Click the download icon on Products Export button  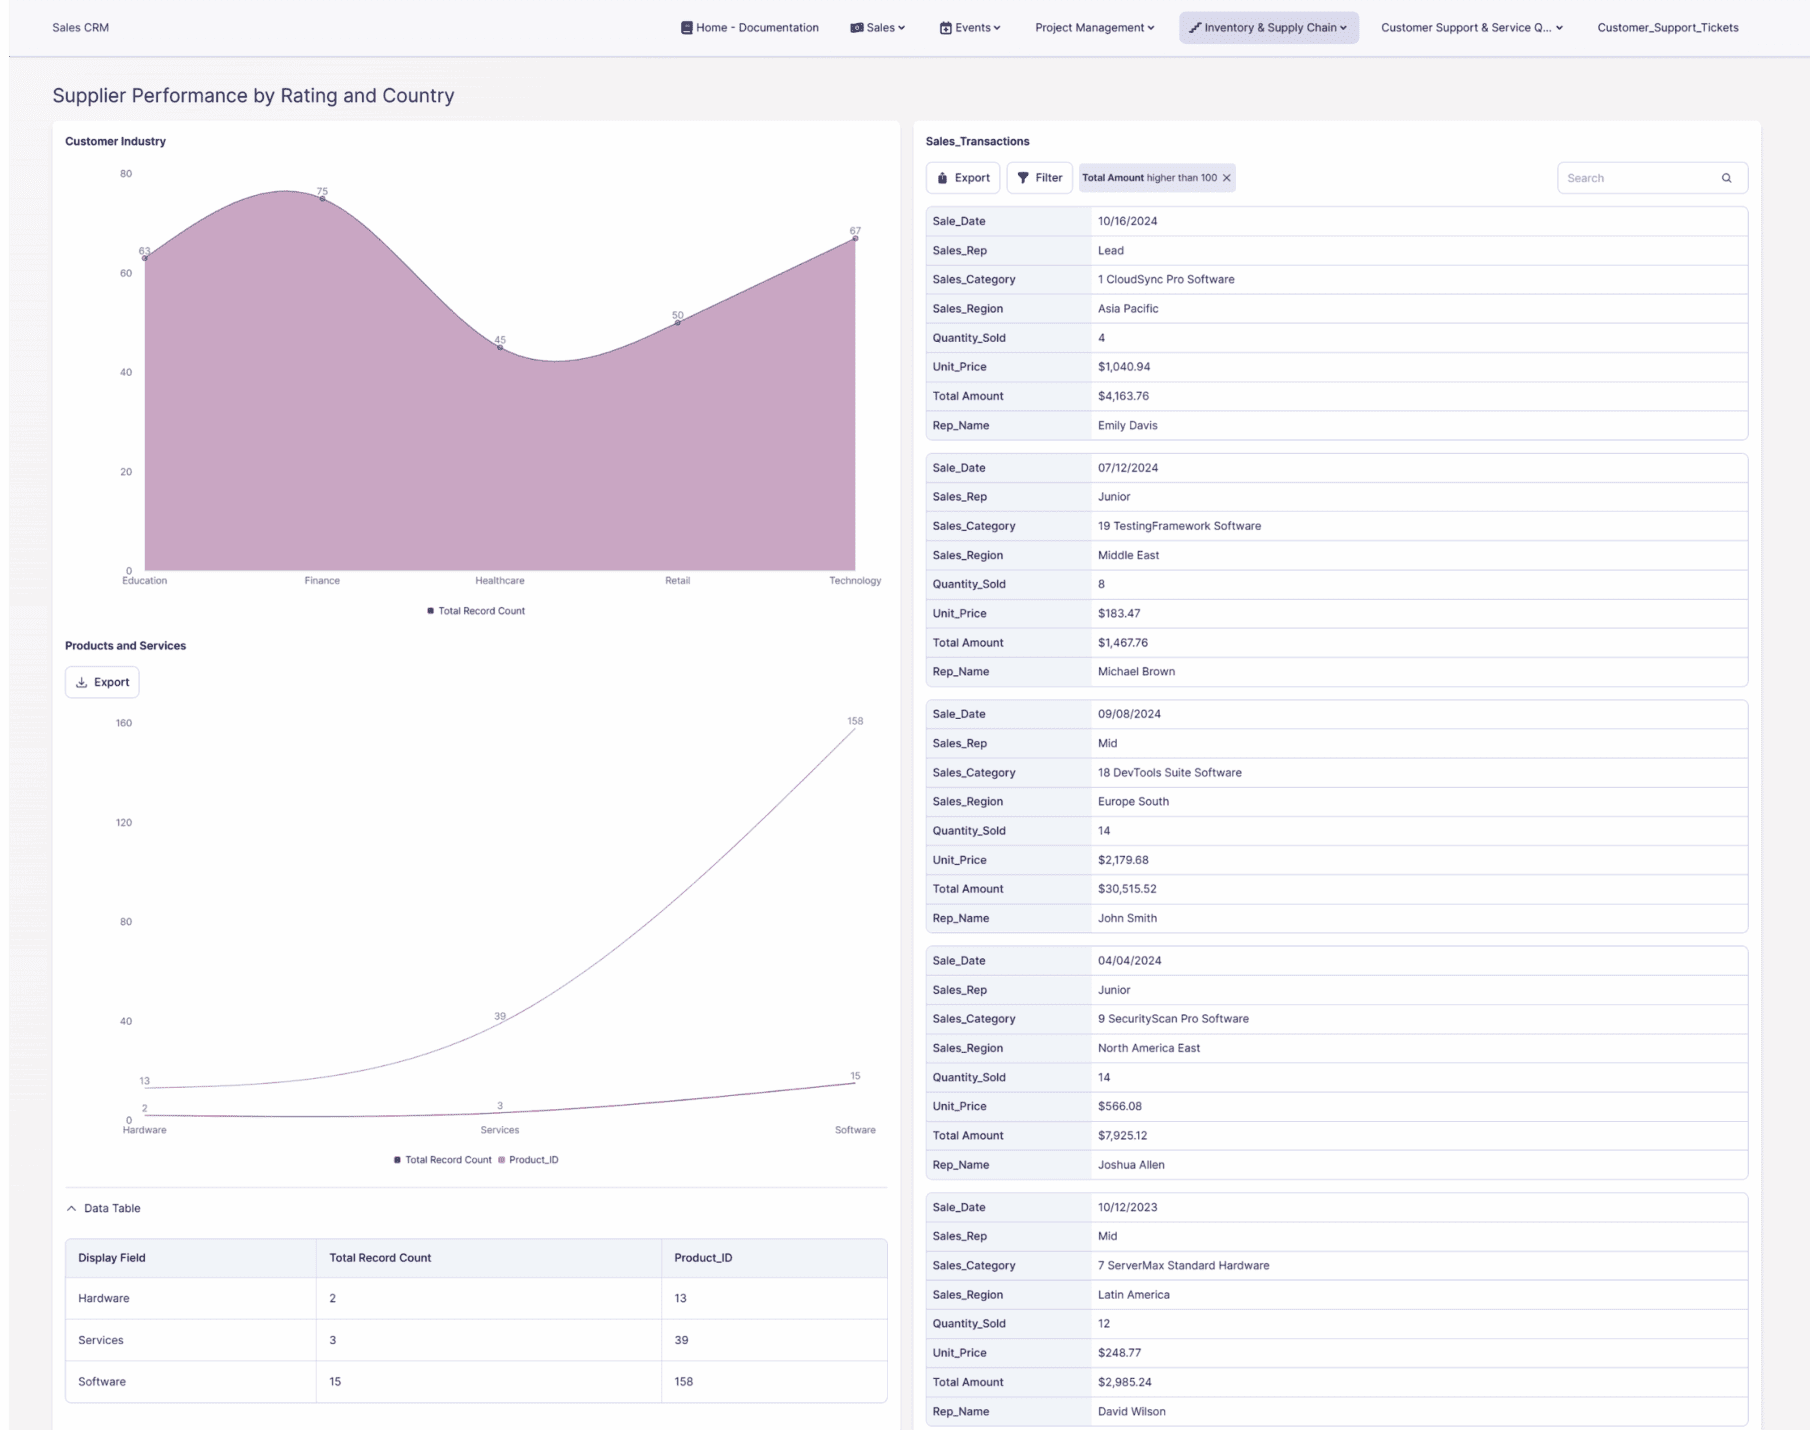pyautogui.click(x=81, y=681)
